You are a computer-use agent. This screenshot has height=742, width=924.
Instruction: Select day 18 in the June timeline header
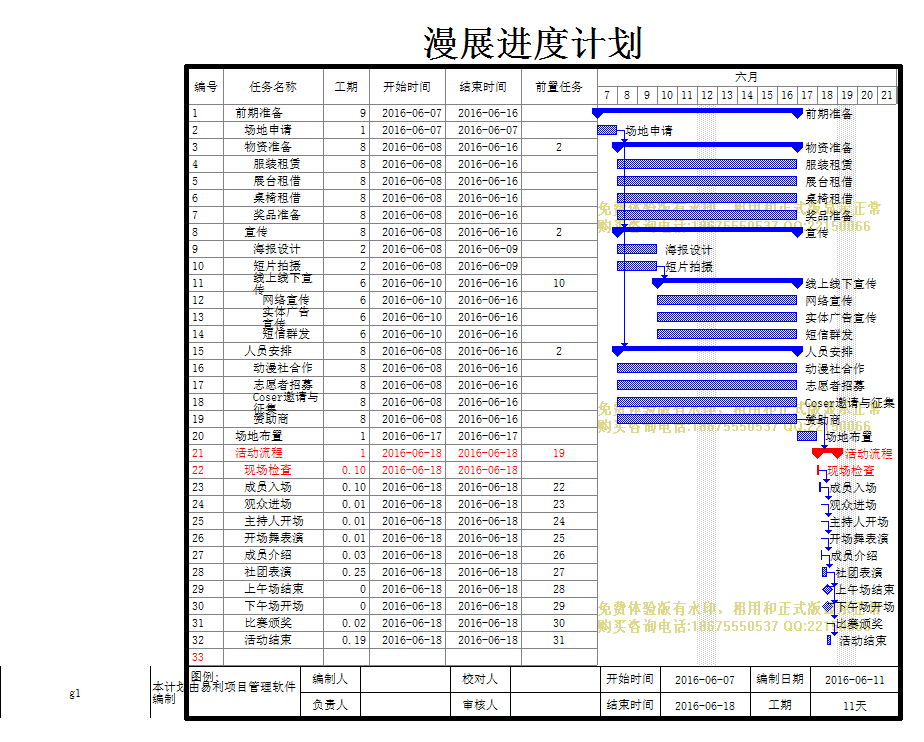pos(827,95)
